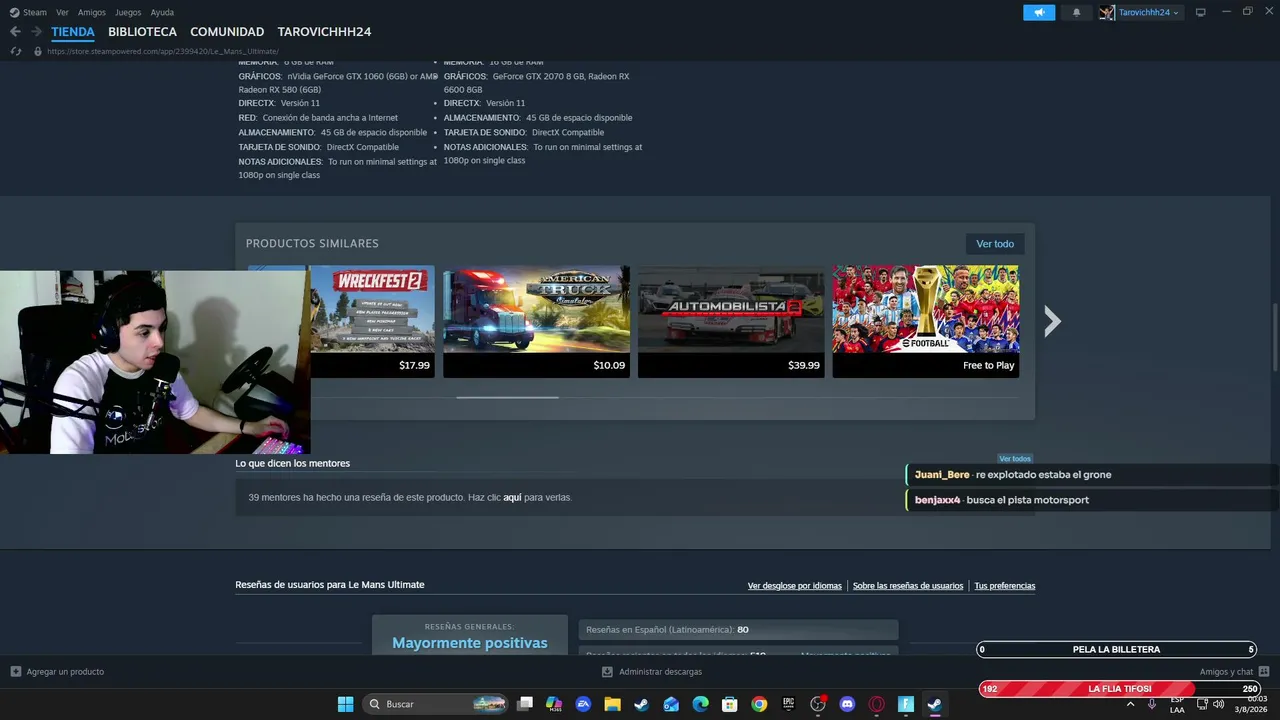Open 'Ver desglose por idiomas' link

tap(795, 586)
